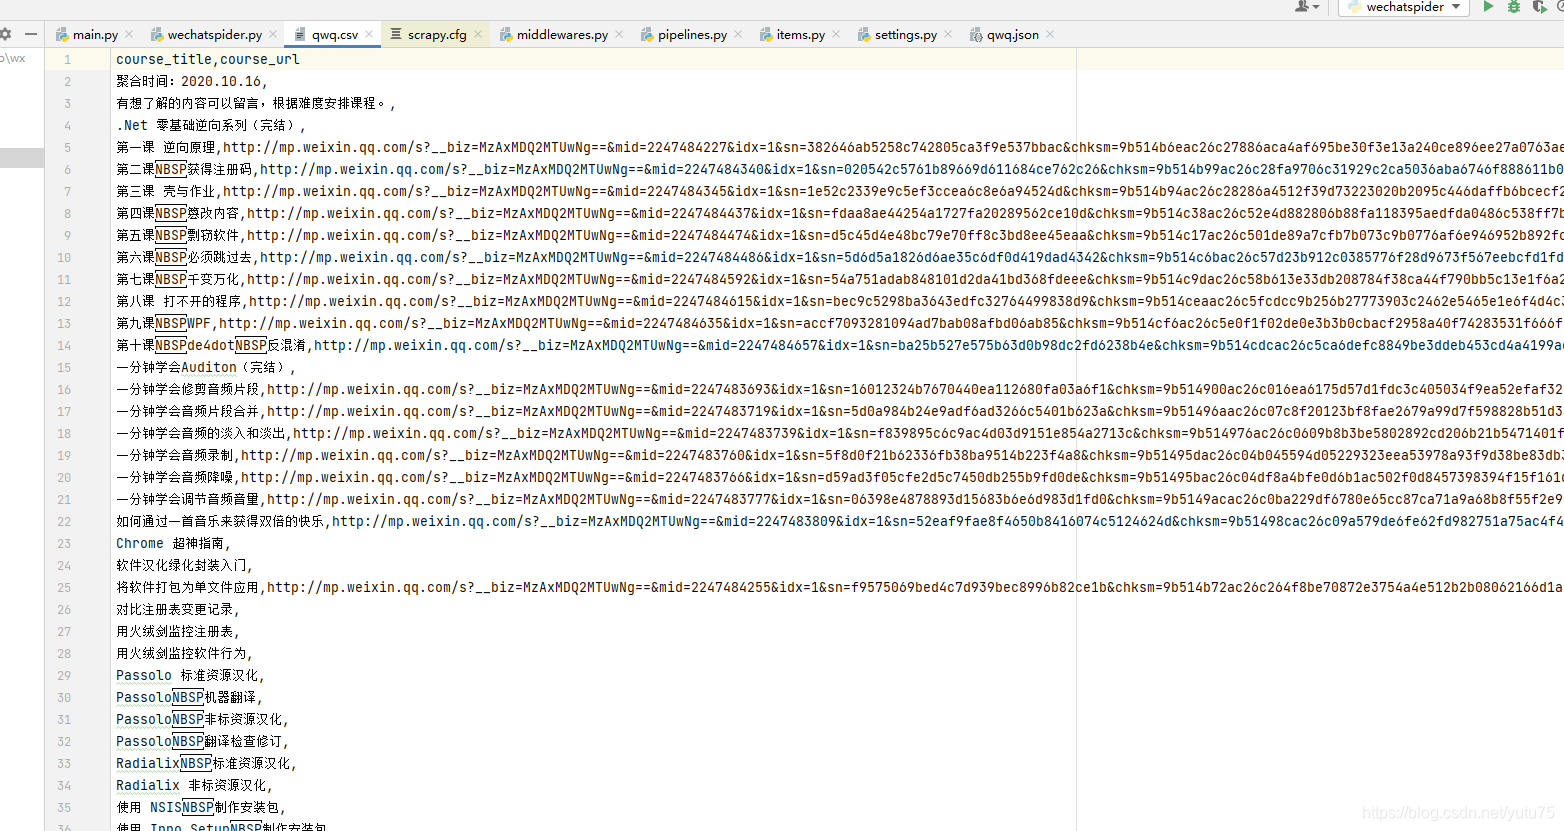Screen dimensions: 1564x831
Task: Click the '用火绒剑监控软件行为' line
Action: 184,653
